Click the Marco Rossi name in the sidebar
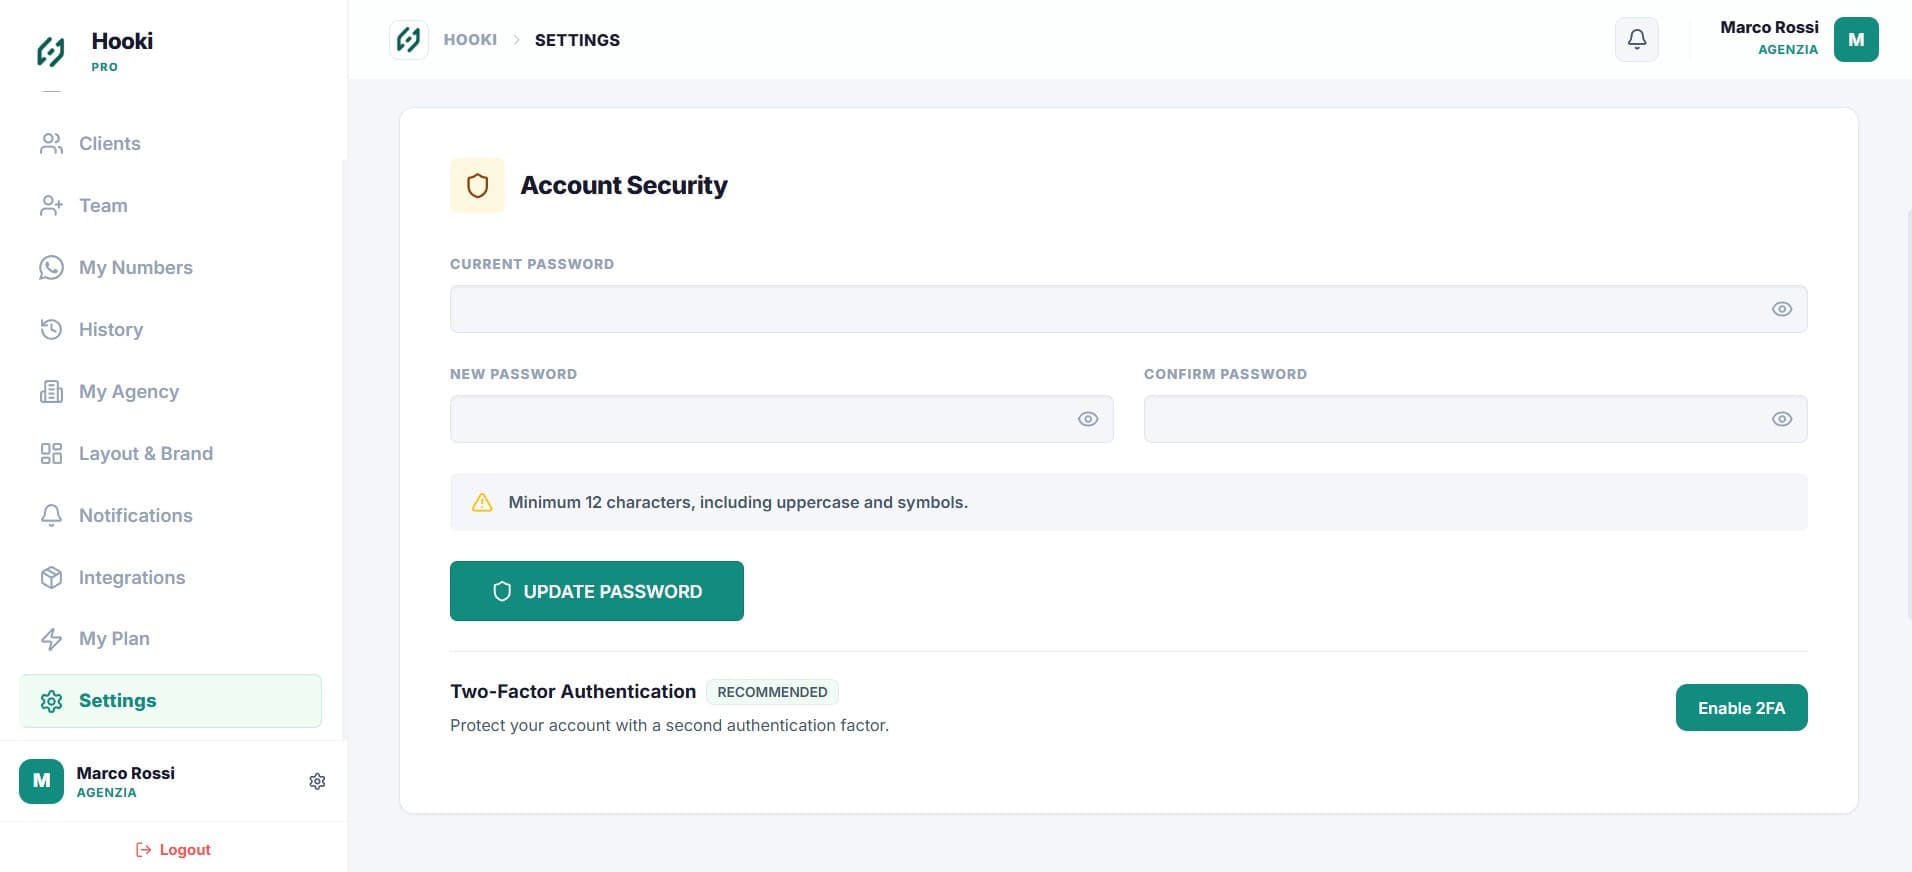 tap(125, 773)
